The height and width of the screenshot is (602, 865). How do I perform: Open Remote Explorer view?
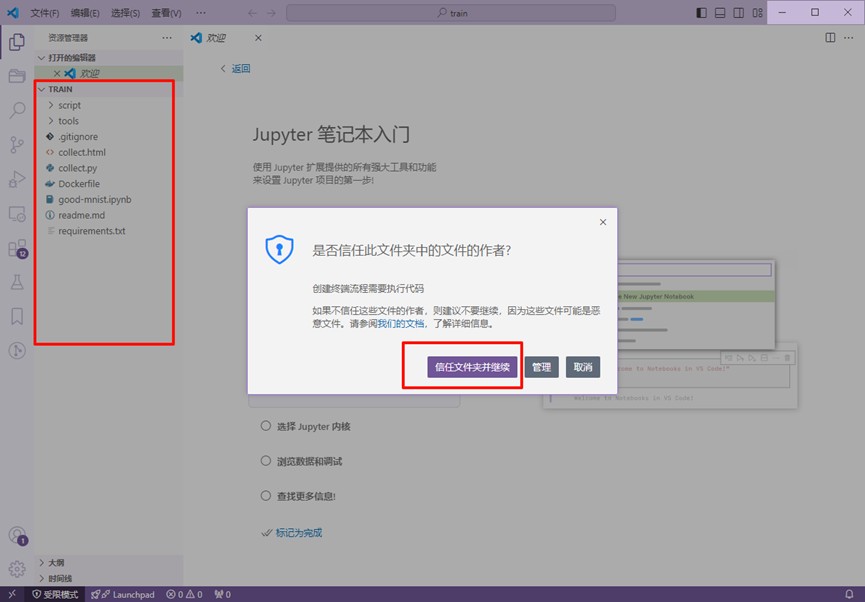17,214
